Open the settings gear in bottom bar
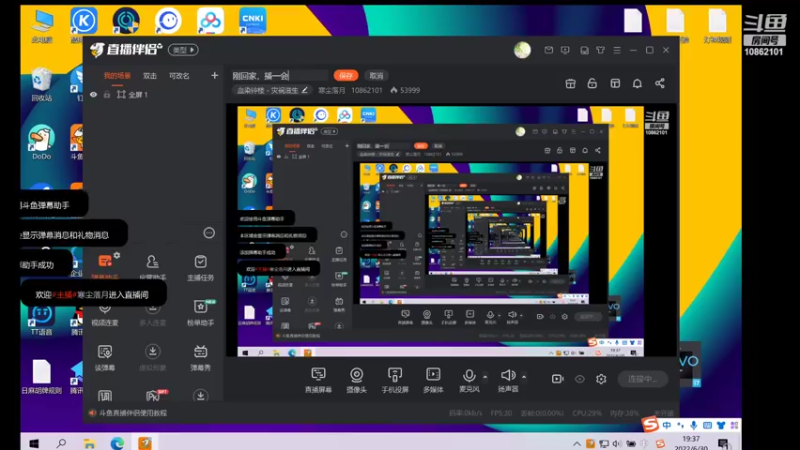The image size is (800, 450). click(x=601, y=379)
